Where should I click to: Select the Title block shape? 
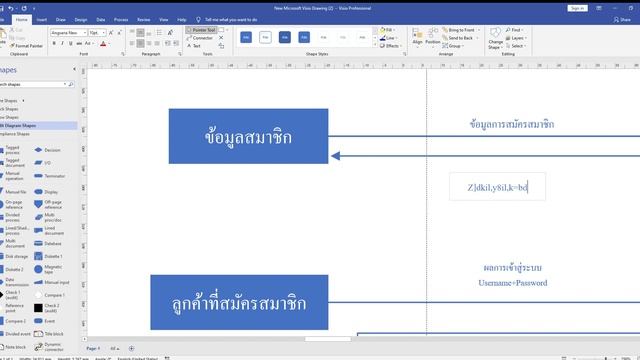tap(49, 334)
